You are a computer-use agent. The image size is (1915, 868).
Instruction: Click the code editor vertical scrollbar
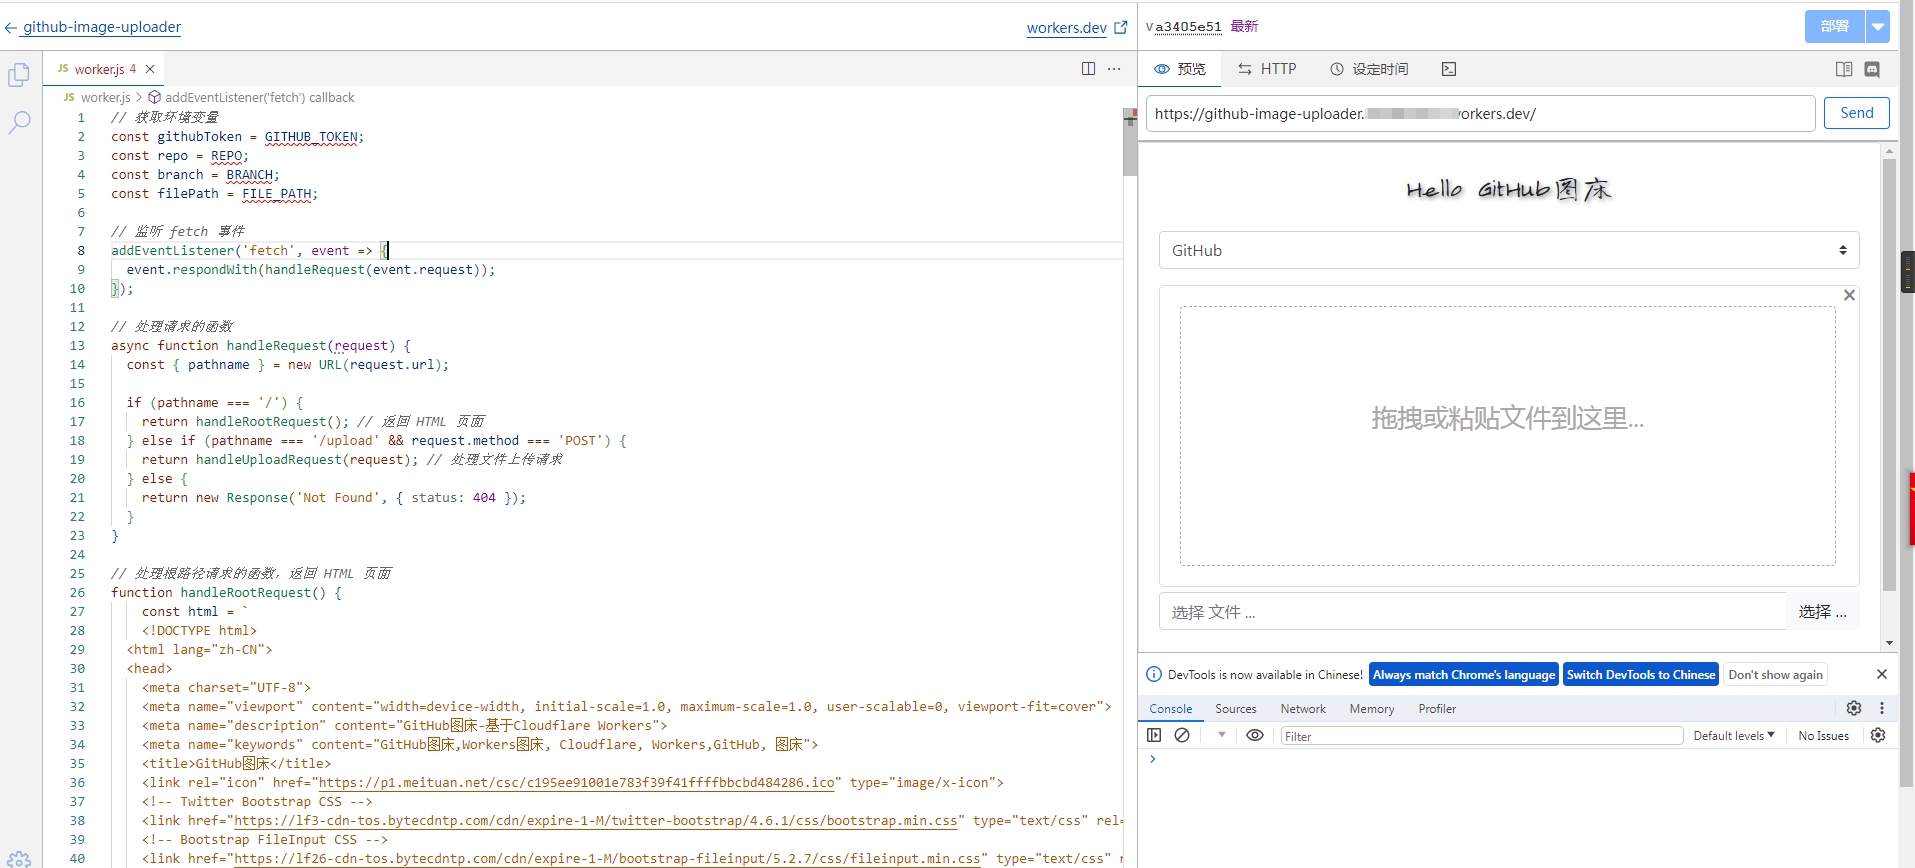(1130, 142)
